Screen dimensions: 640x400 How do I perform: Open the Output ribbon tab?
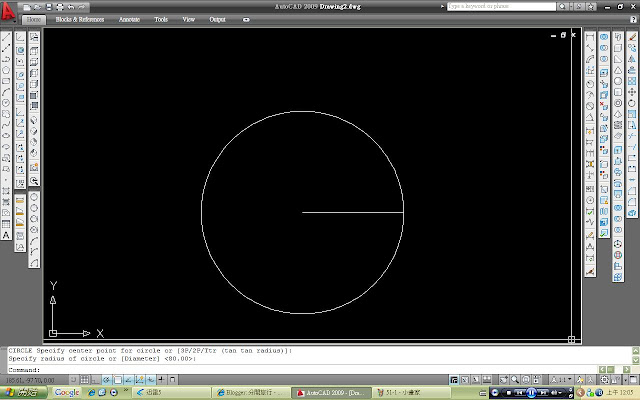pyautogui.click(x=218, y=20)
